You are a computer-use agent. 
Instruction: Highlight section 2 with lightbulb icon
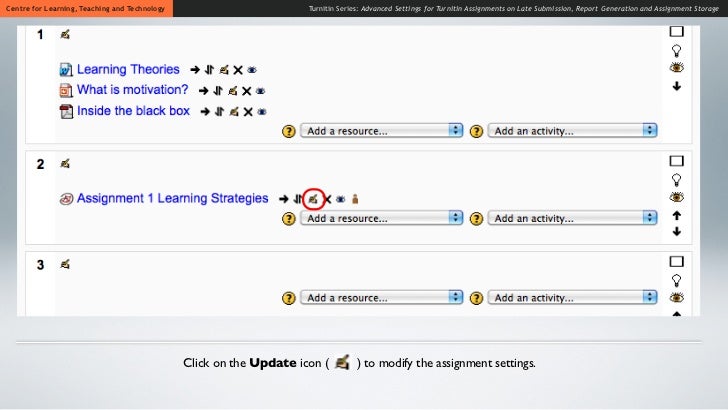coord(676,180)
